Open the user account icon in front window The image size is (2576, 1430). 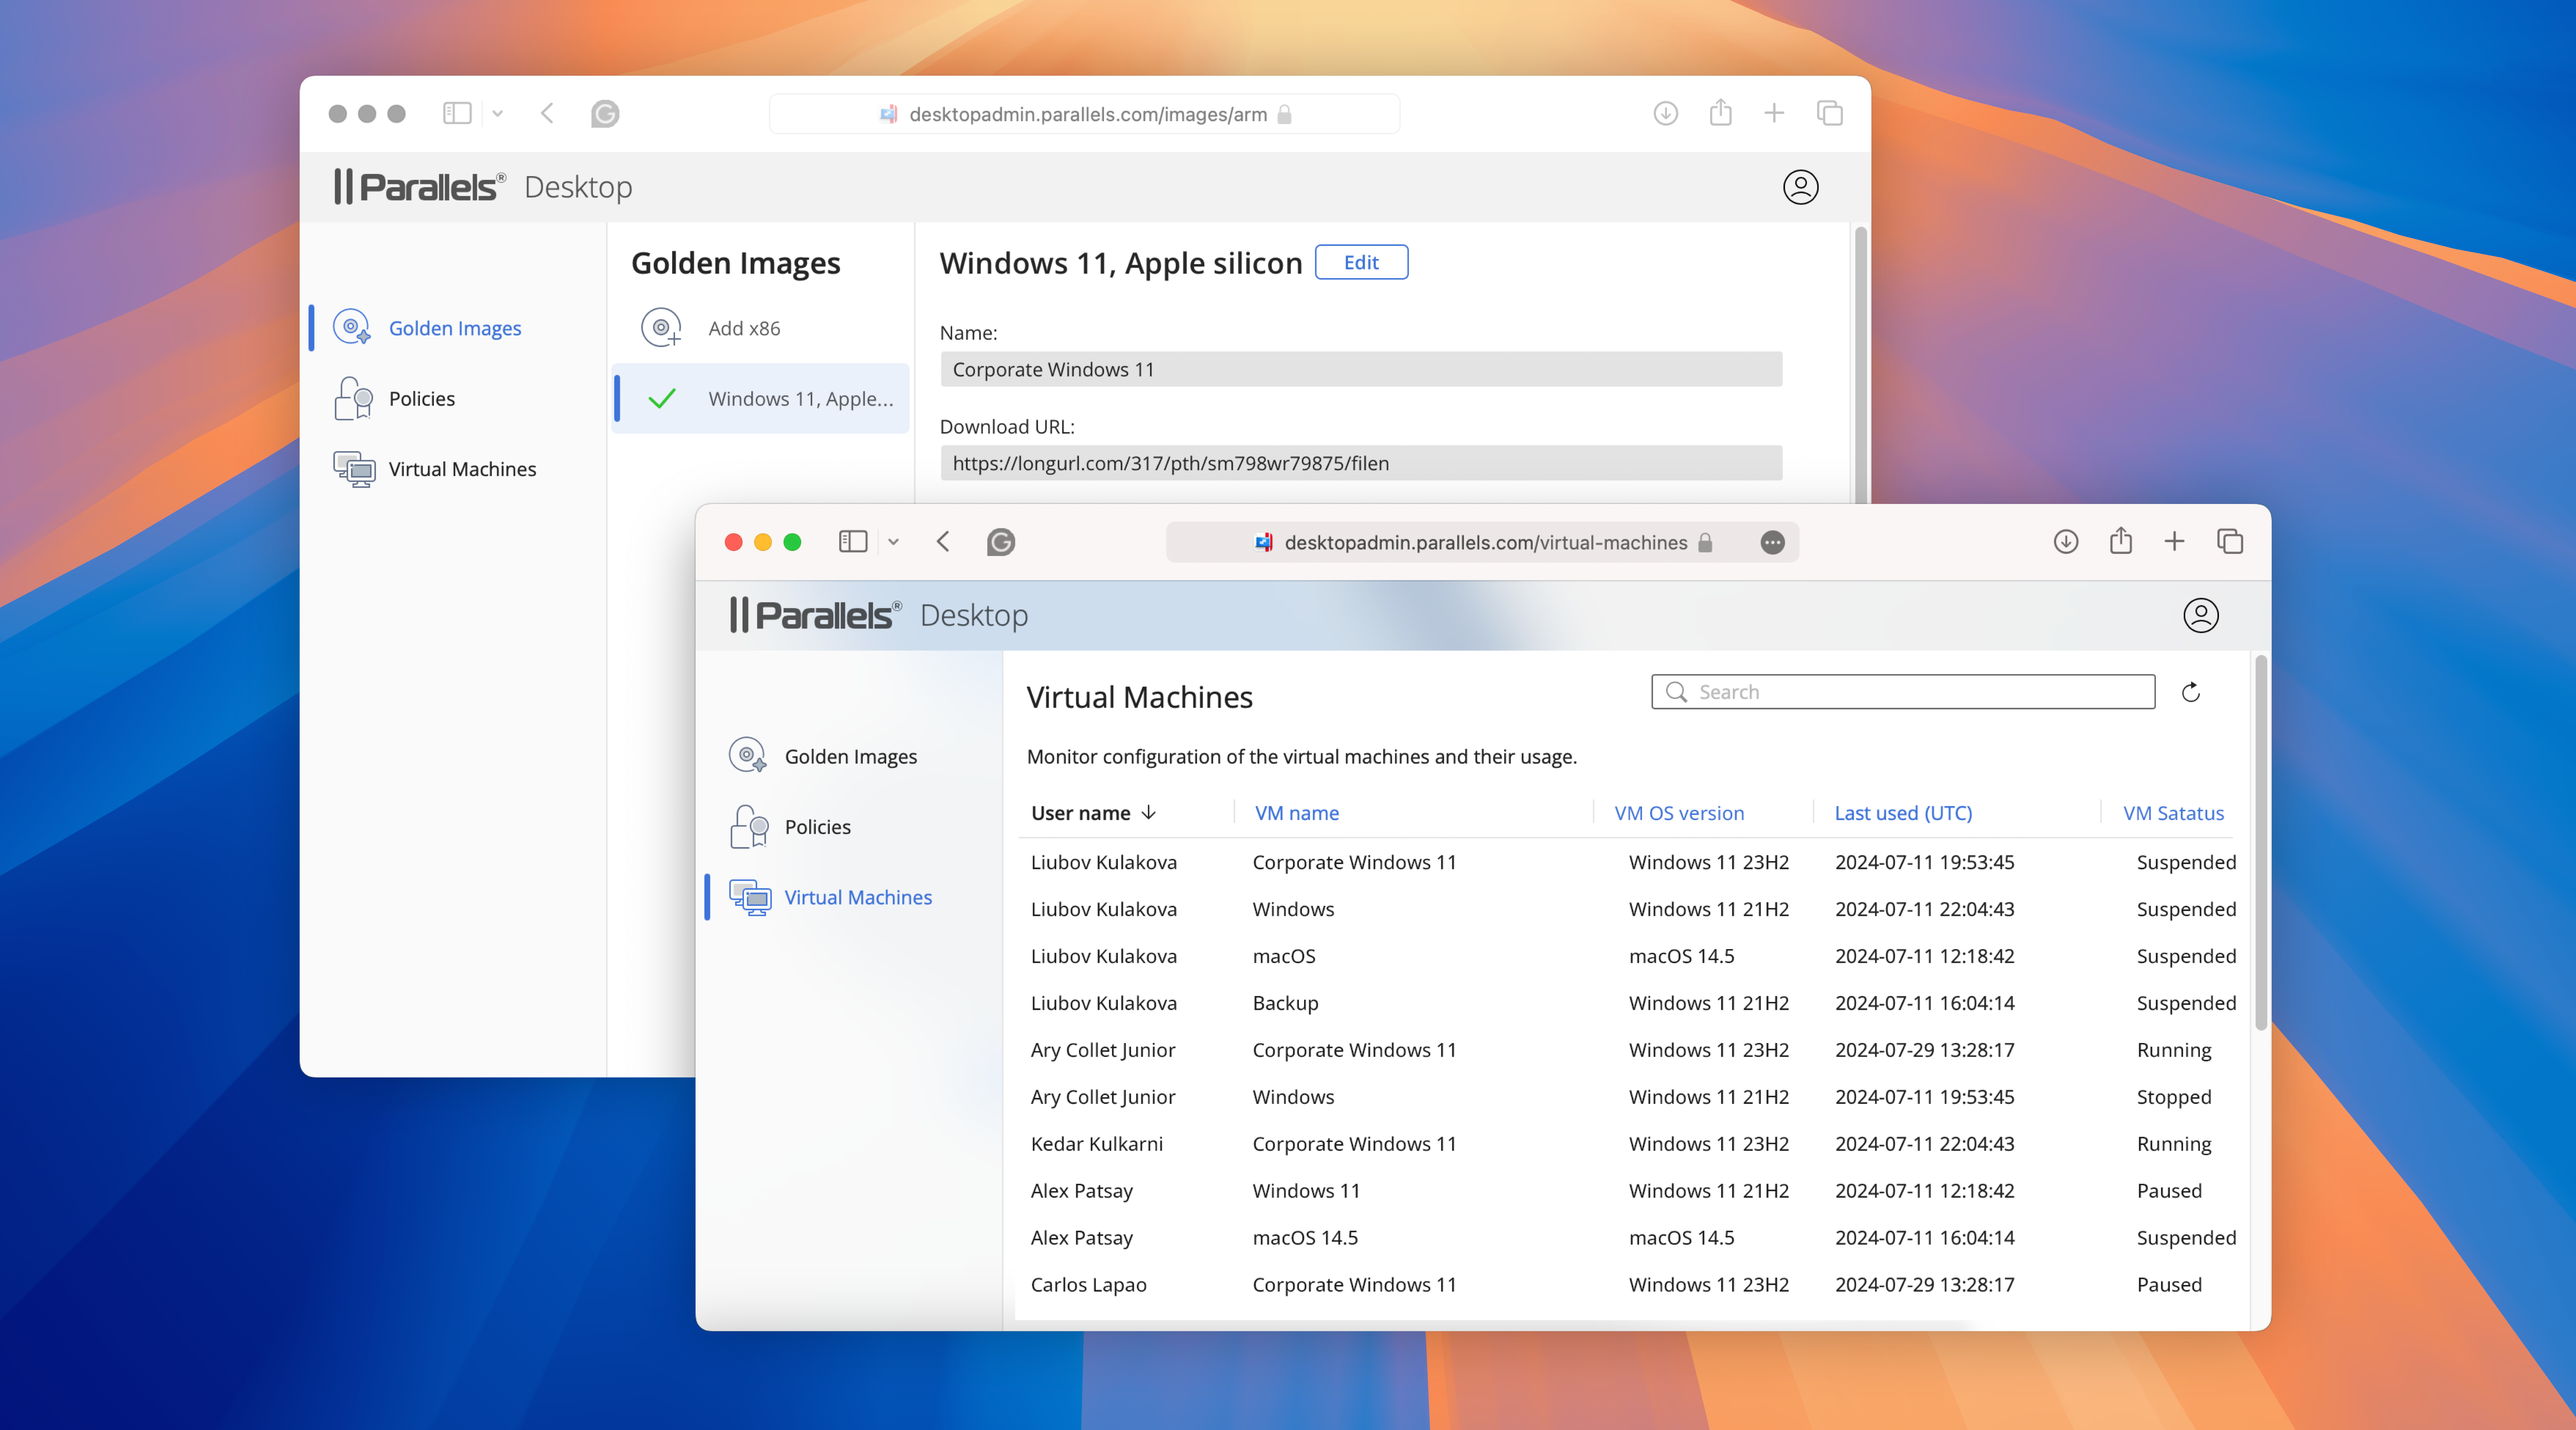pos(2200,615)
